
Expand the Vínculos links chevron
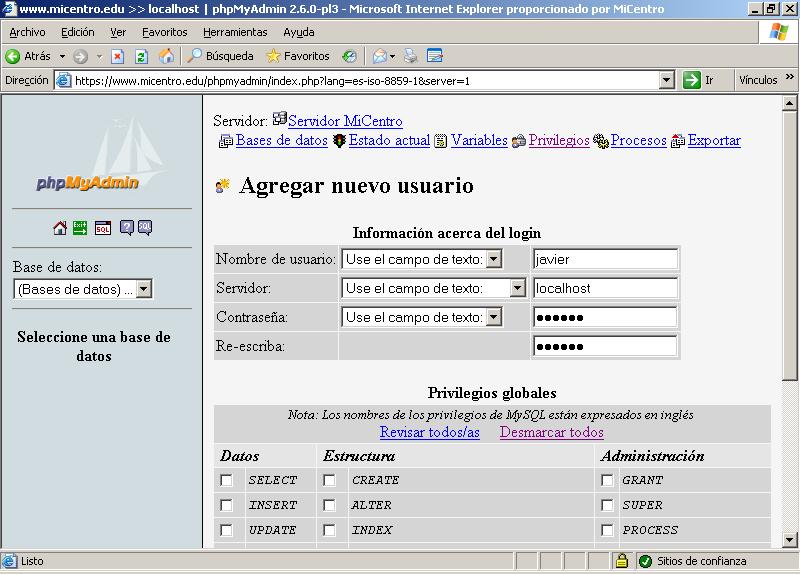(790, 77)
